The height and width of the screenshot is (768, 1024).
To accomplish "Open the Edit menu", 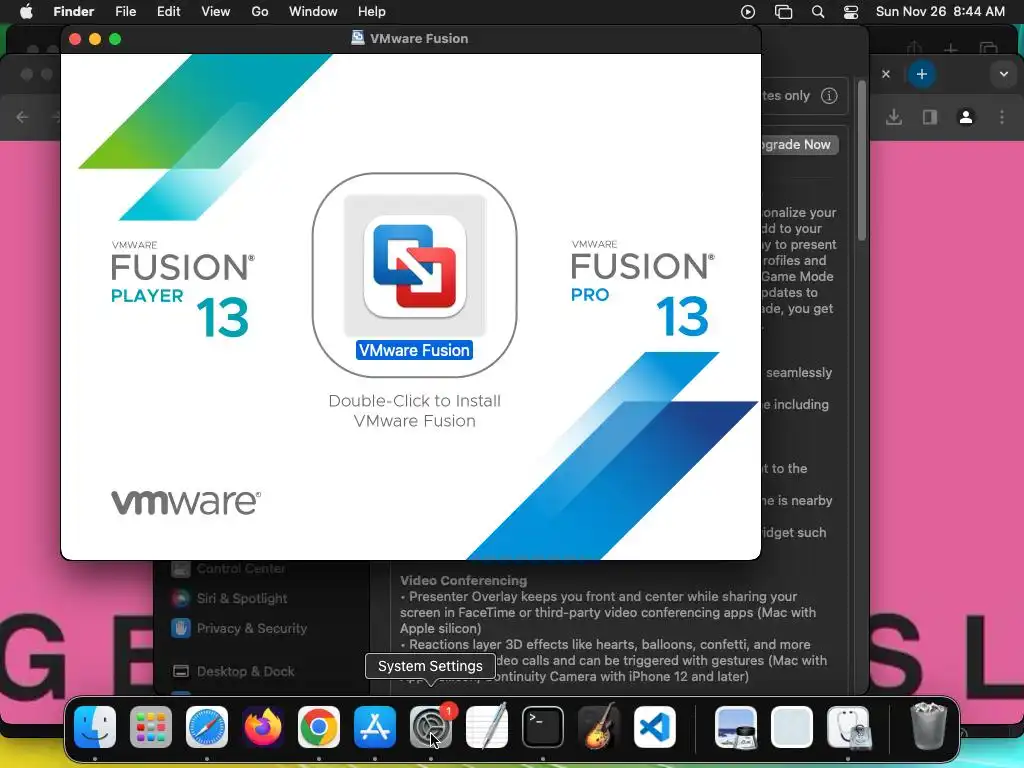I will (x=168, y=12).
